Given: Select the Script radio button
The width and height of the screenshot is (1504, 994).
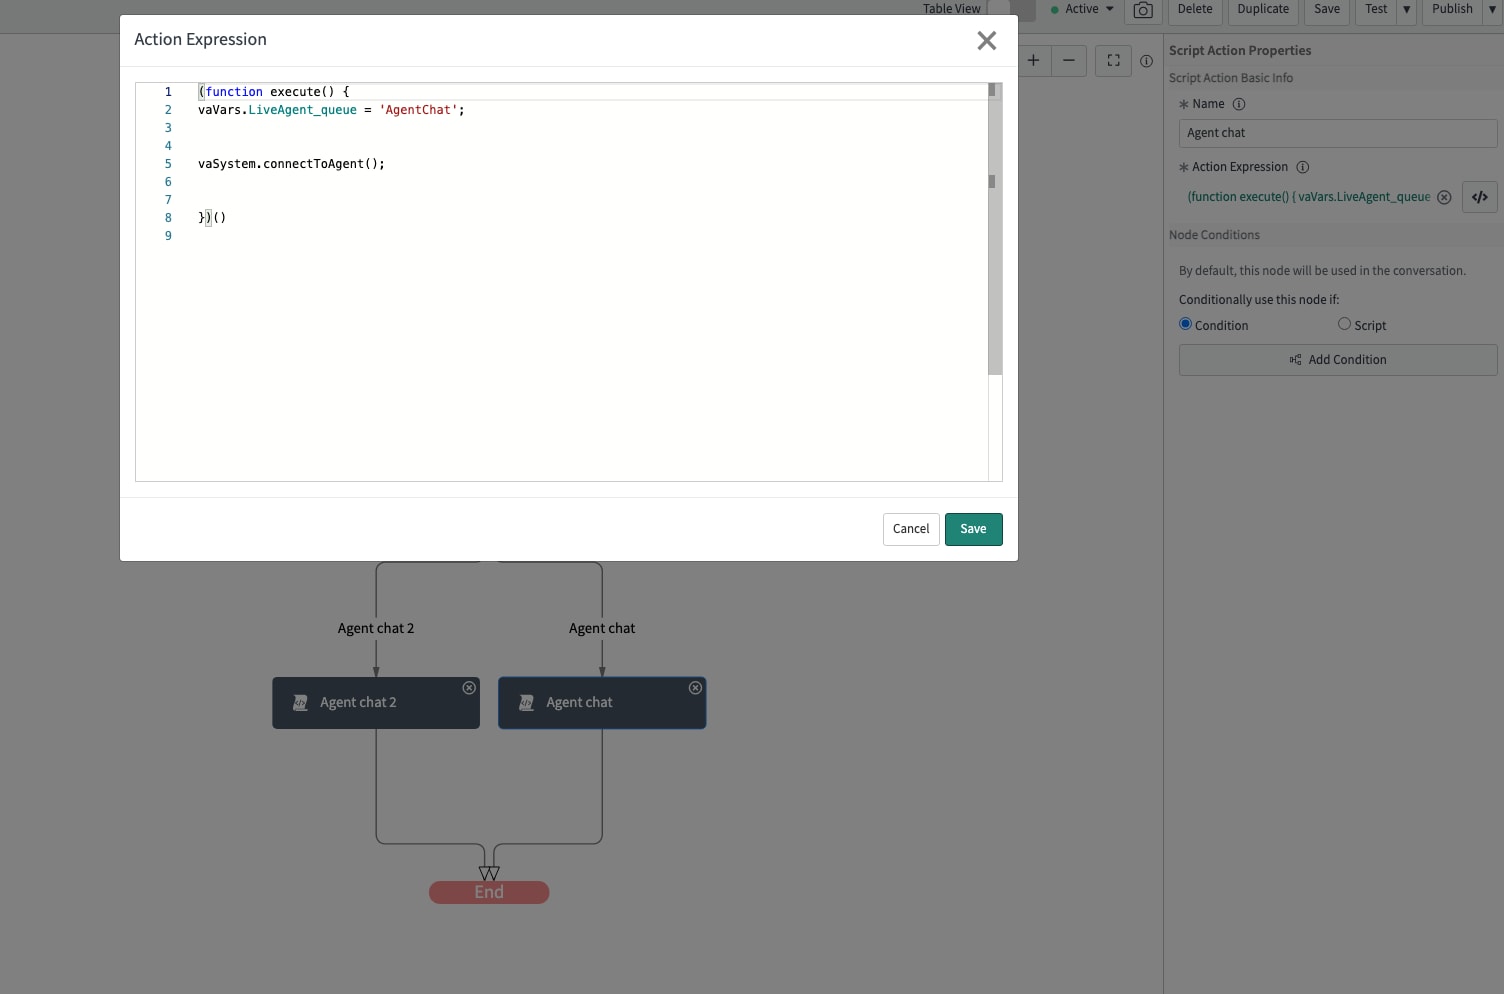Looking at the screenshot, I should click(1344, 324).
